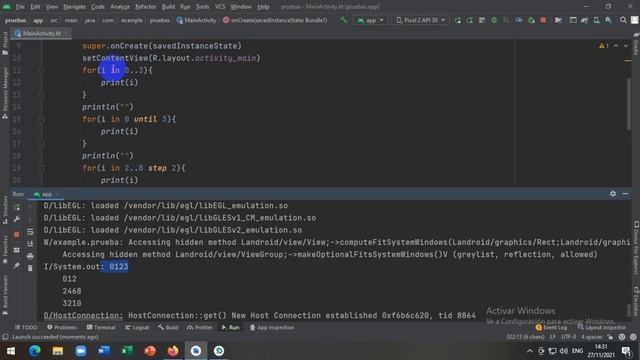The width and height of the screenshot is (640, 360).
Task: Open the App Inspection tool window
Action: click(272, 327)
